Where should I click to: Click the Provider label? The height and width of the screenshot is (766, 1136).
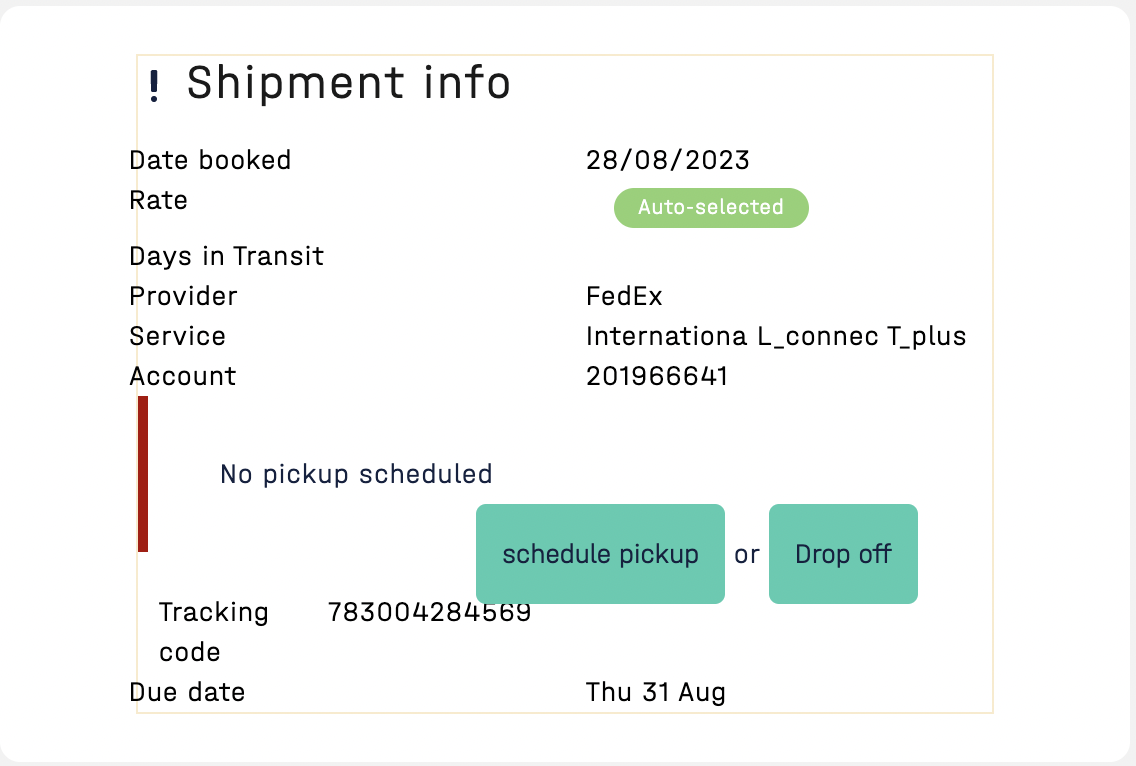point(183,296)
